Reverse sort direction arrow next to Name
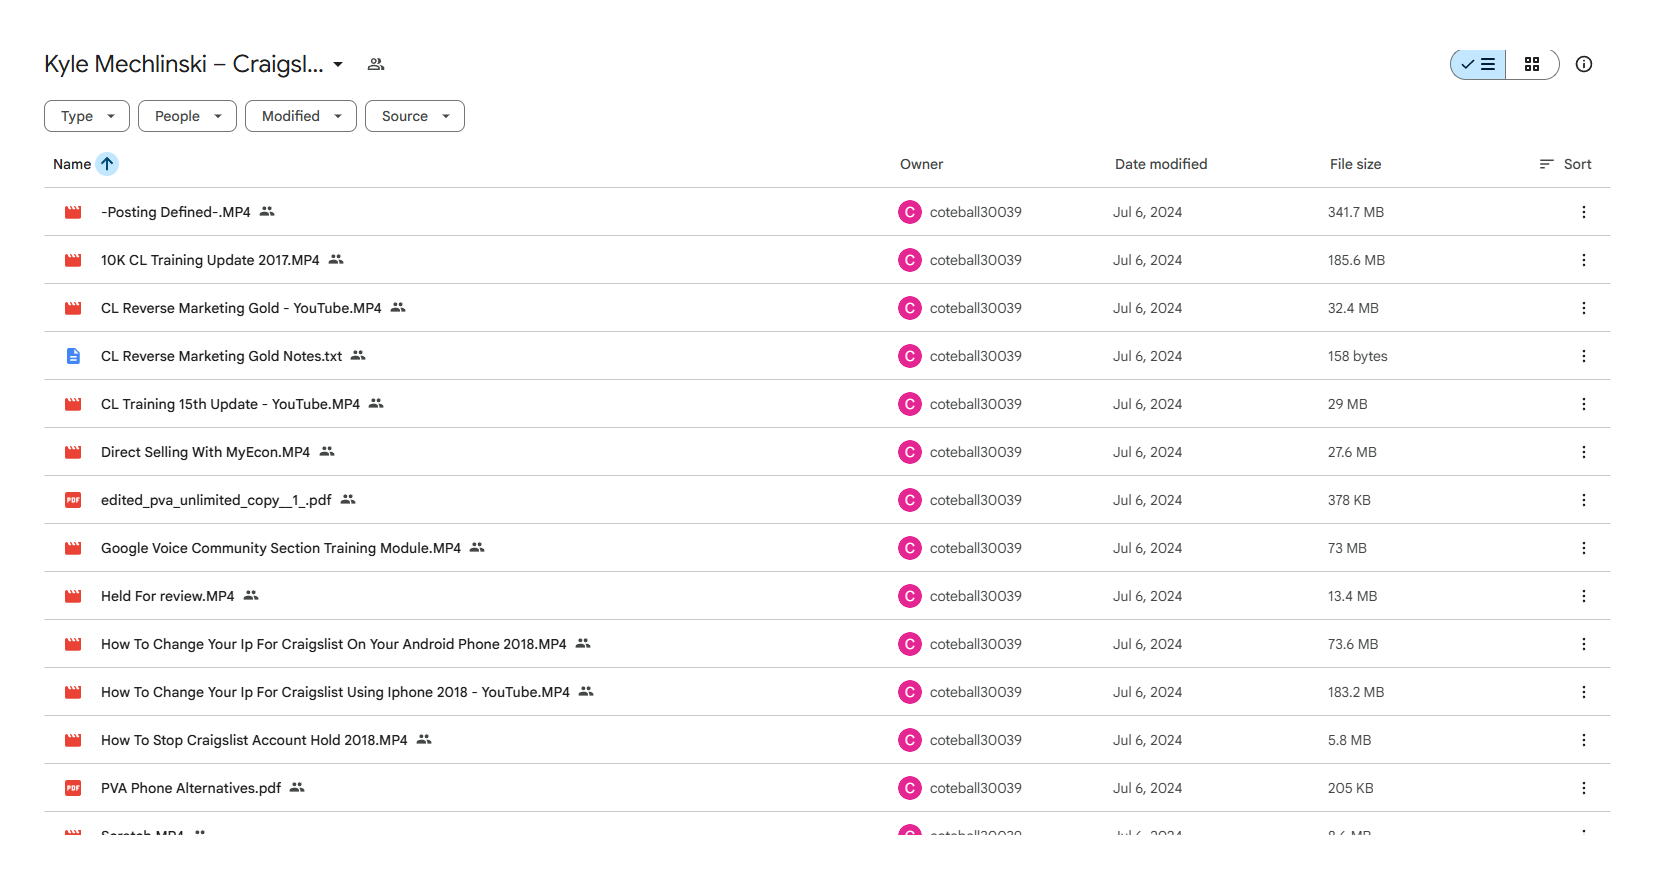 107,164
